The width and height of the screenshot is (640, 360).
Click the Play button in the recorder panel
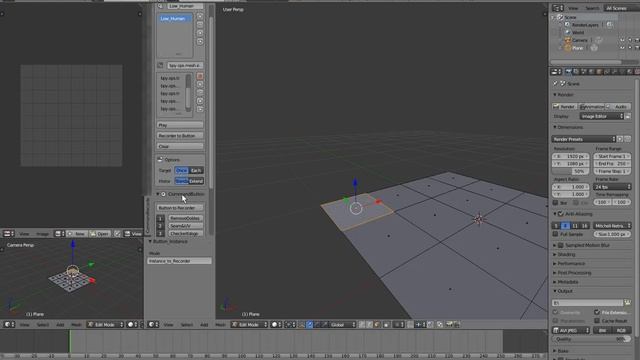coord(180,125)
